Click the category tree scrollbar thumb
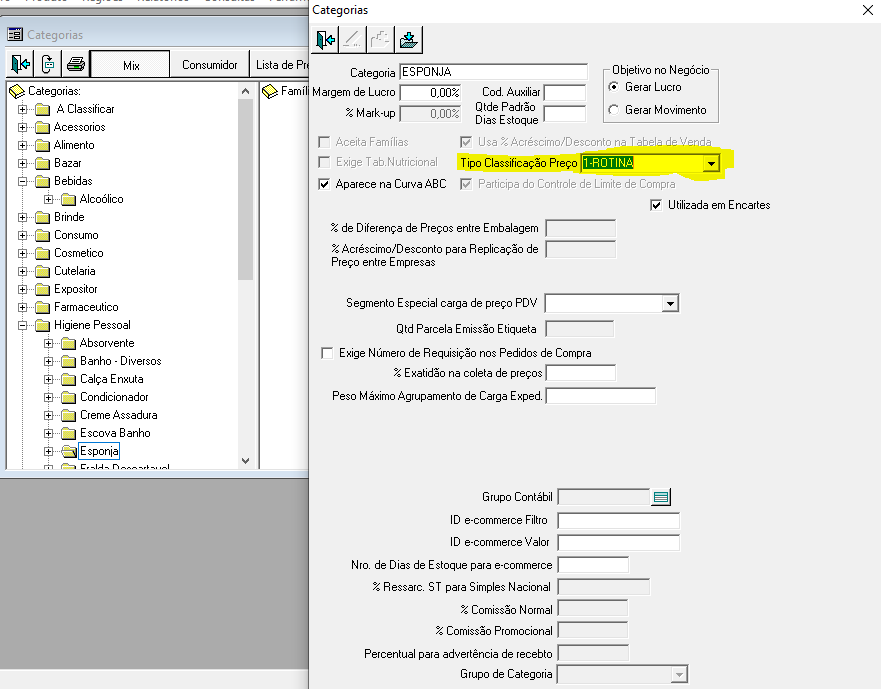The width and height of the screenshot is (881, 689). pos(246,189)
